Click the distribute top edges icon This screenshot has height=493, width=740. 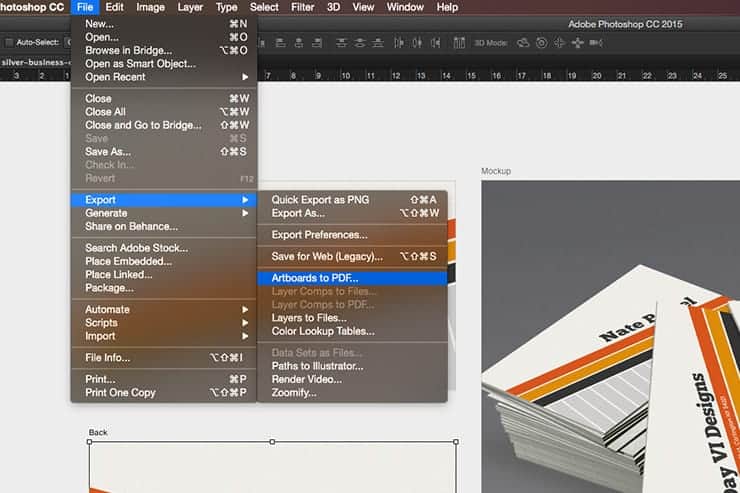click(x=341, y=43)
